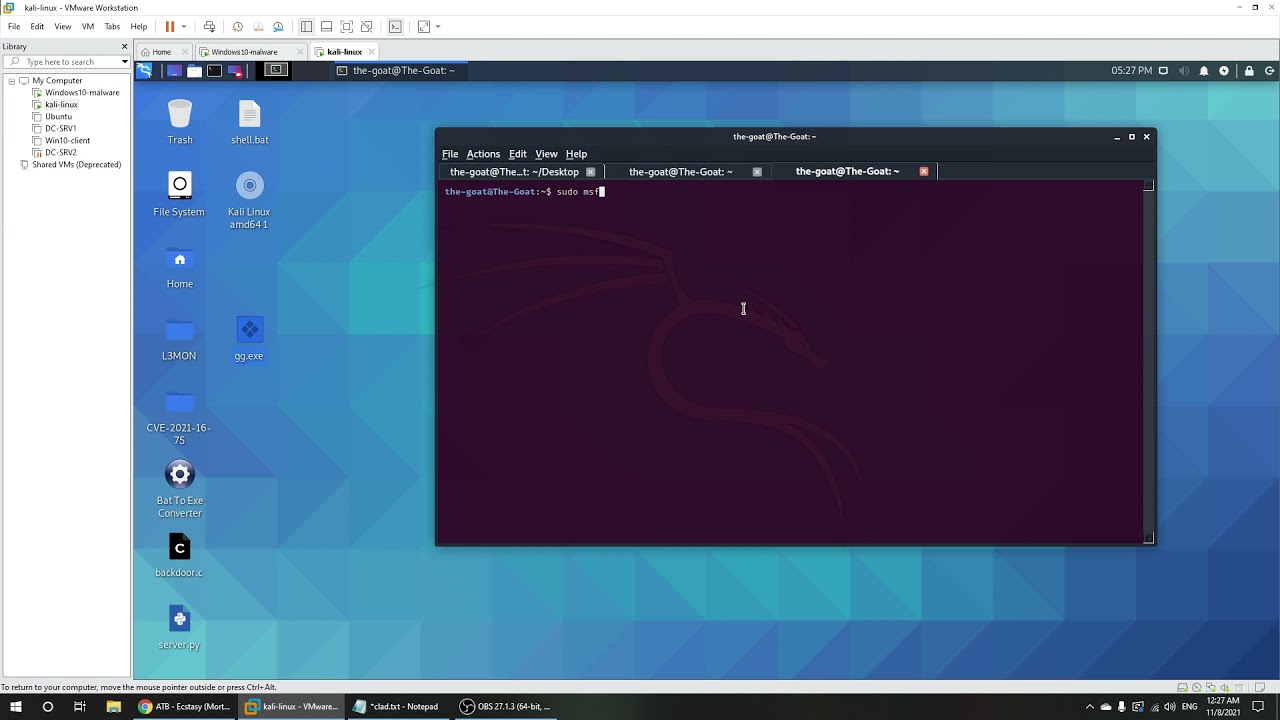This screenshot has width=1280, height=720.
Task: Click the stretch guest toolbar icon
Action: click(424, 27)
